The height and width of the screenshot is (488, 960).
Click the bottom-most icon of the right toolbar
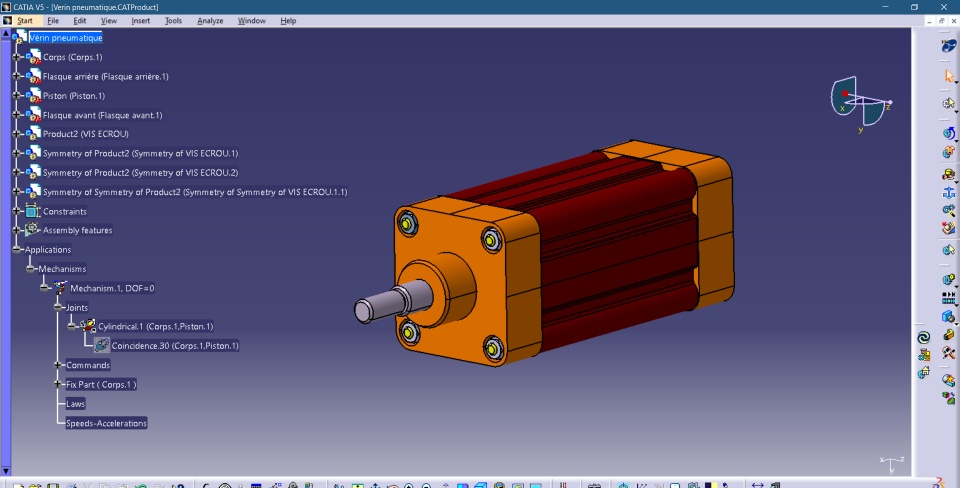948,398
